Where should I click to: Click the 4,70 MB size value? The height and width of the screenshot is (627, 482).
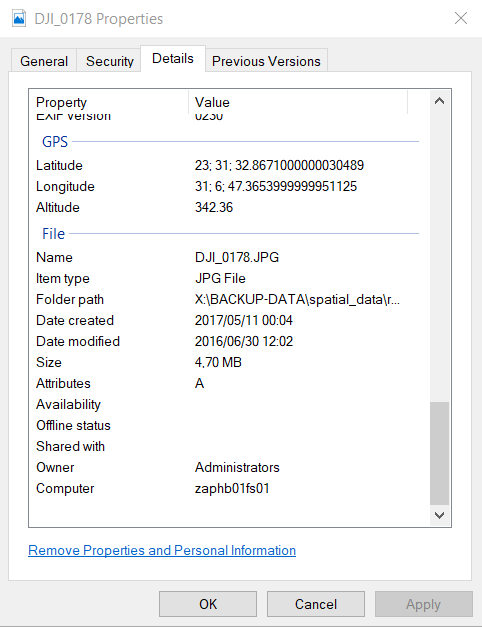coord(218,362)
